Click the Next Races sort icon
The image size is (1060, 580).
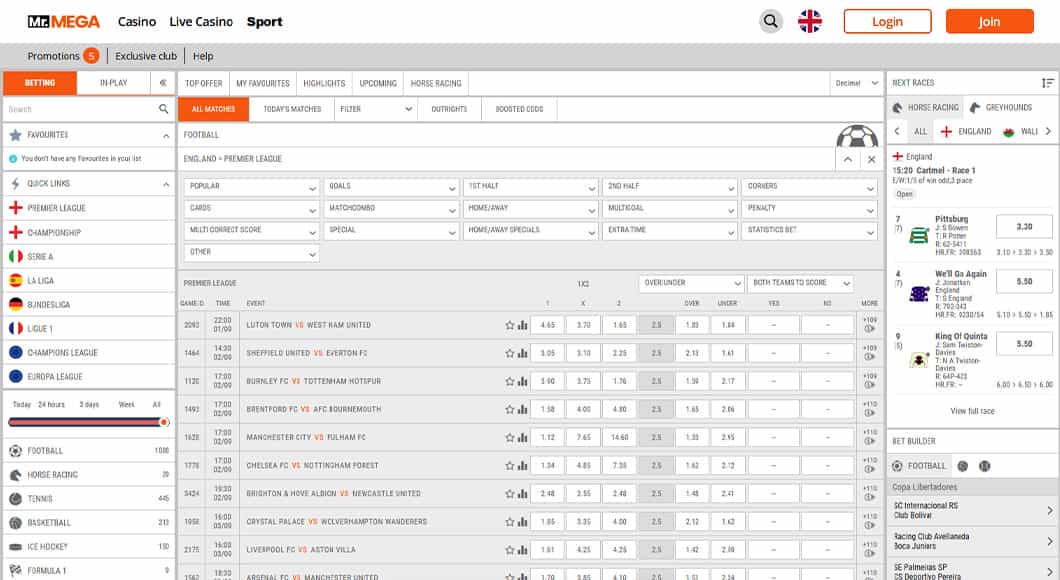(x=1047, y=82)
